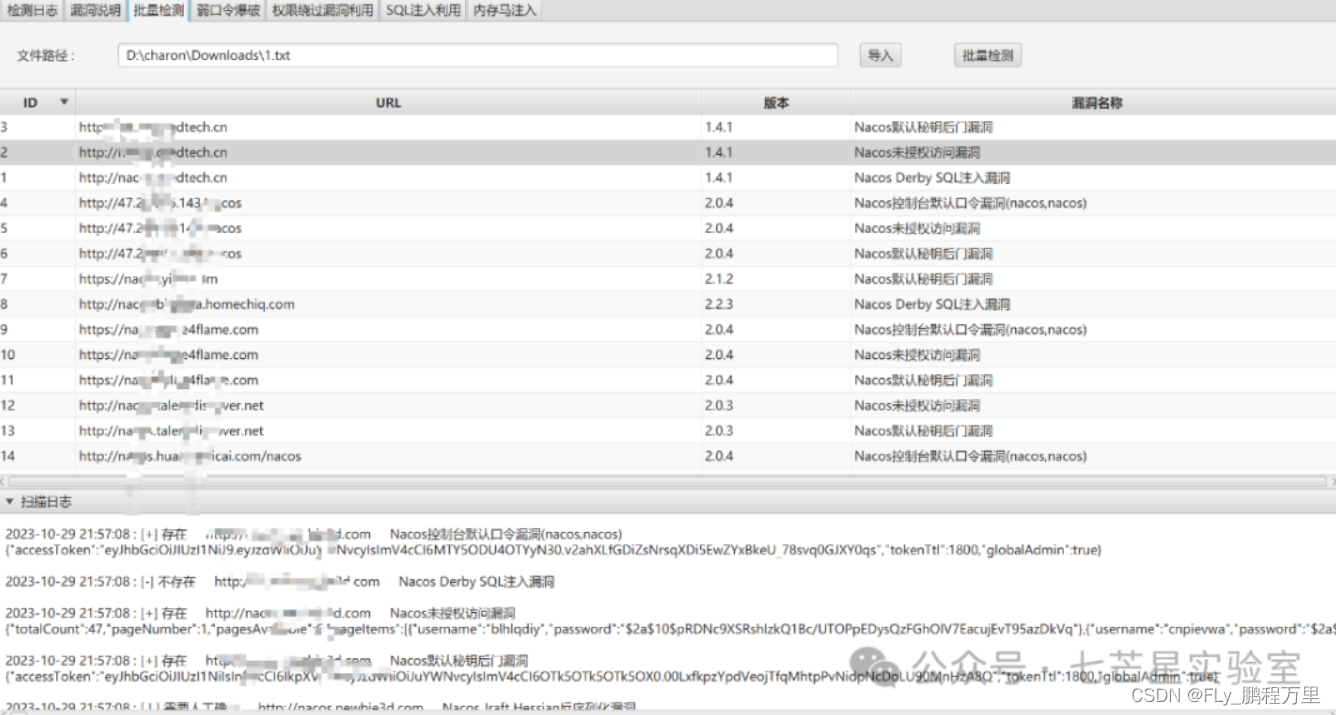1336x715 pixels.
Task: Click the 漏洞名称 column header
Action: point(1095,102)
